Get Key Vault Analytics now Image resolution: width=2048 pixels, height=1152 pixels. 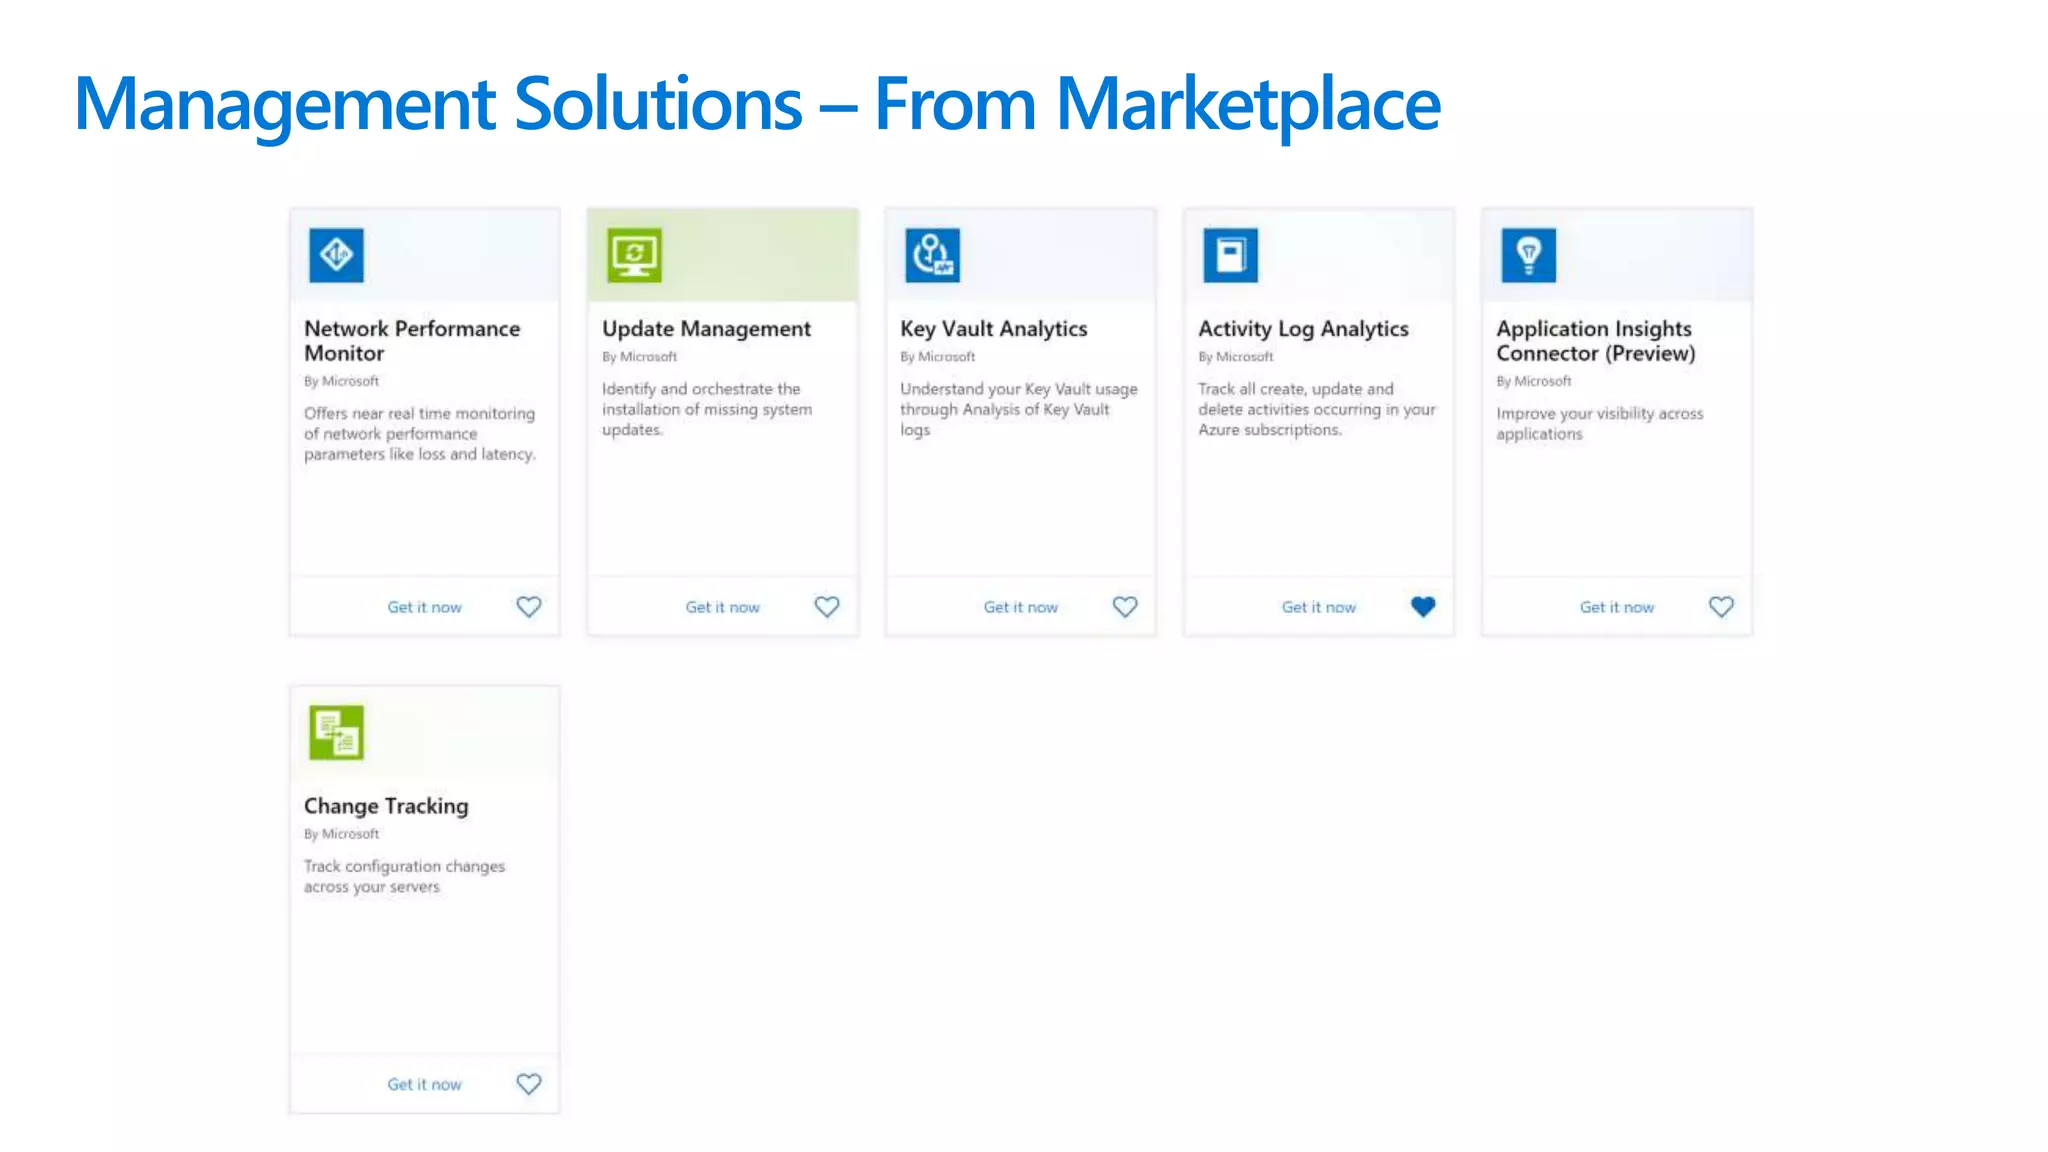click(x=1020, y=607)
